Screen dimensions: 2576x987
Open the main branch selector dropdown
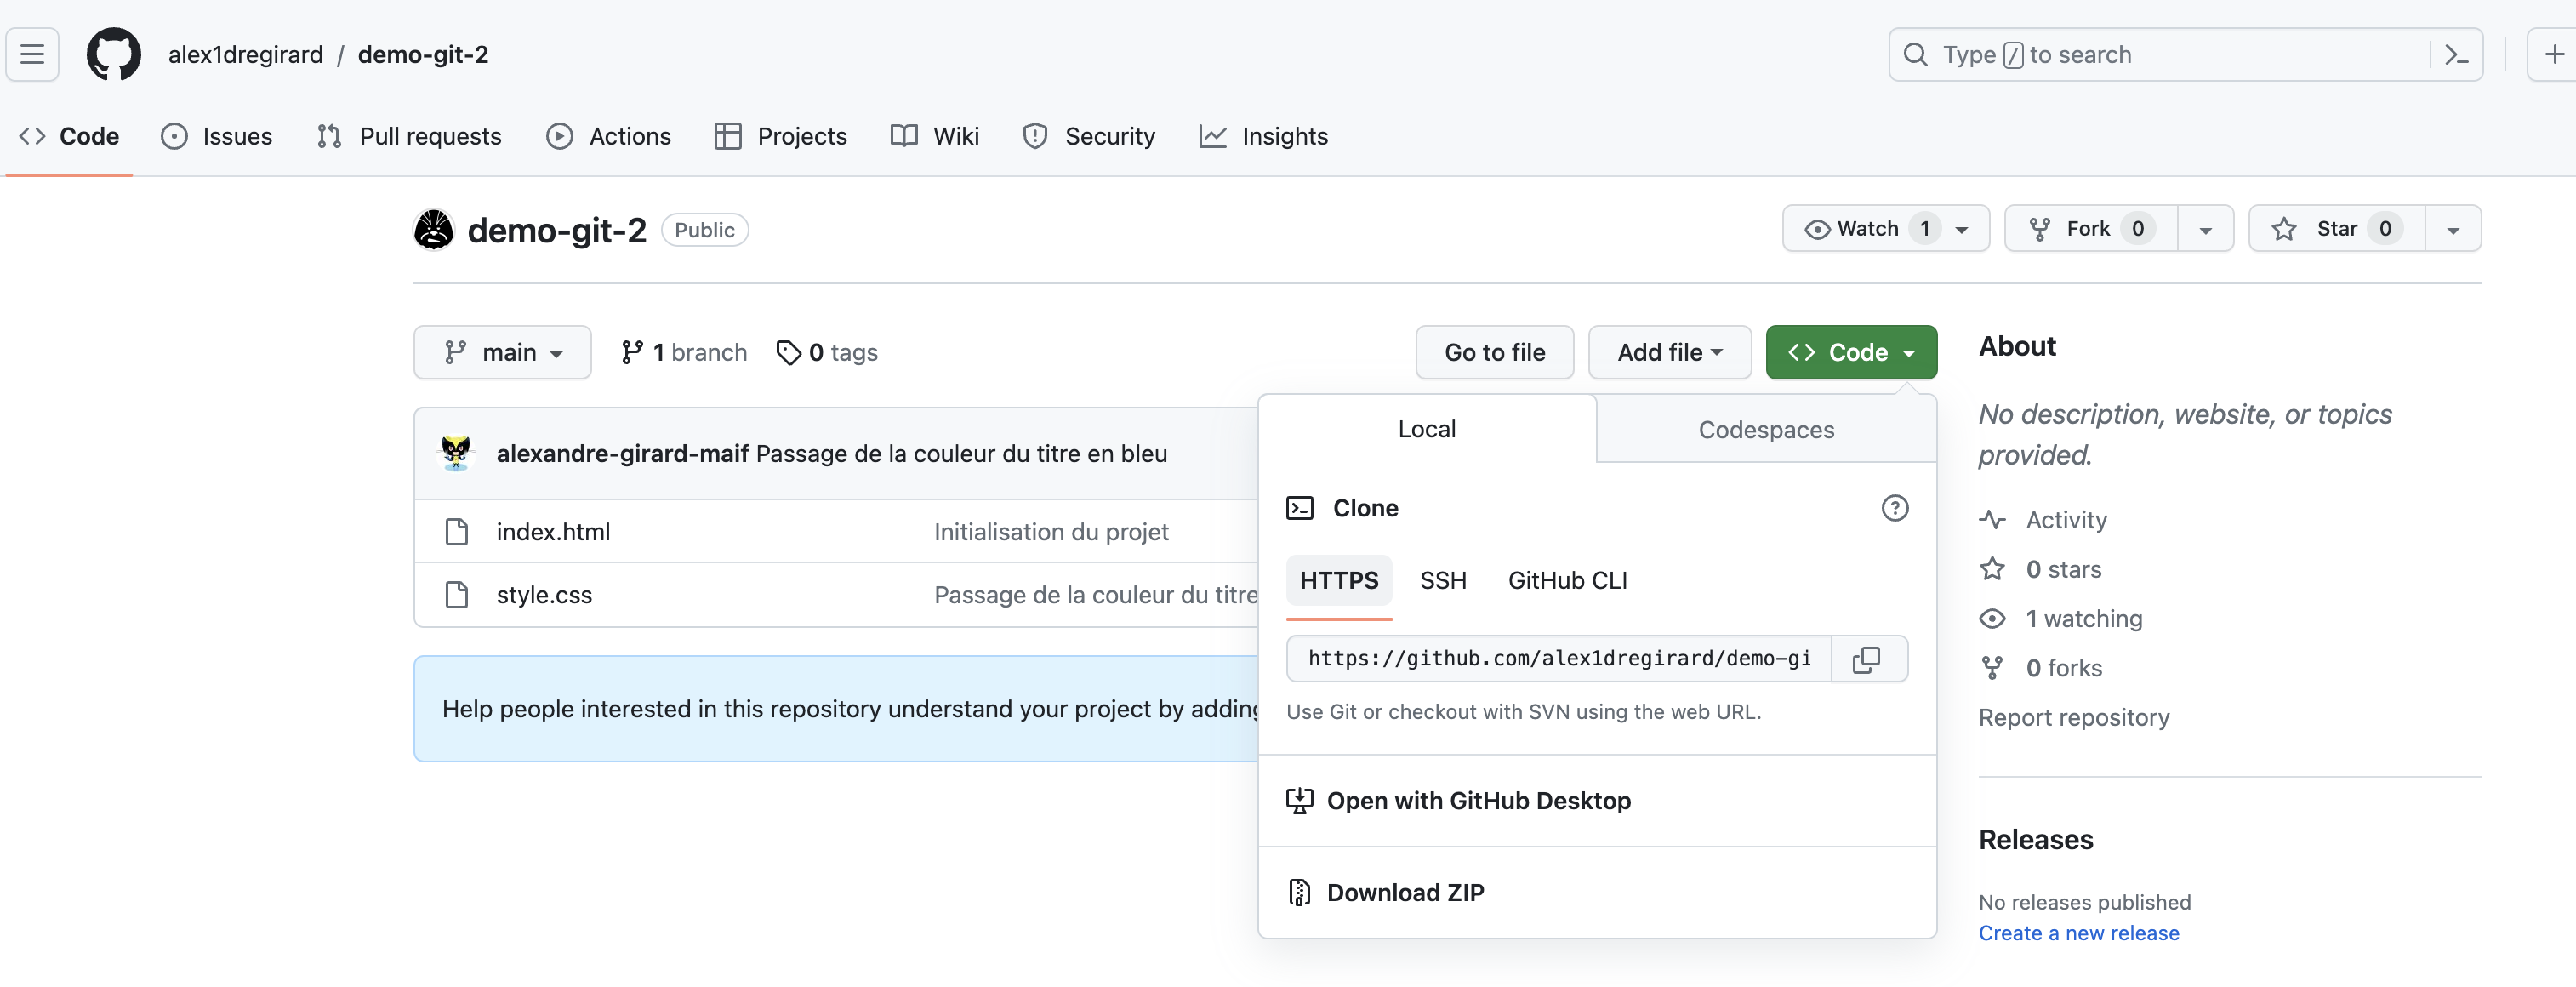tap(502, 352)
